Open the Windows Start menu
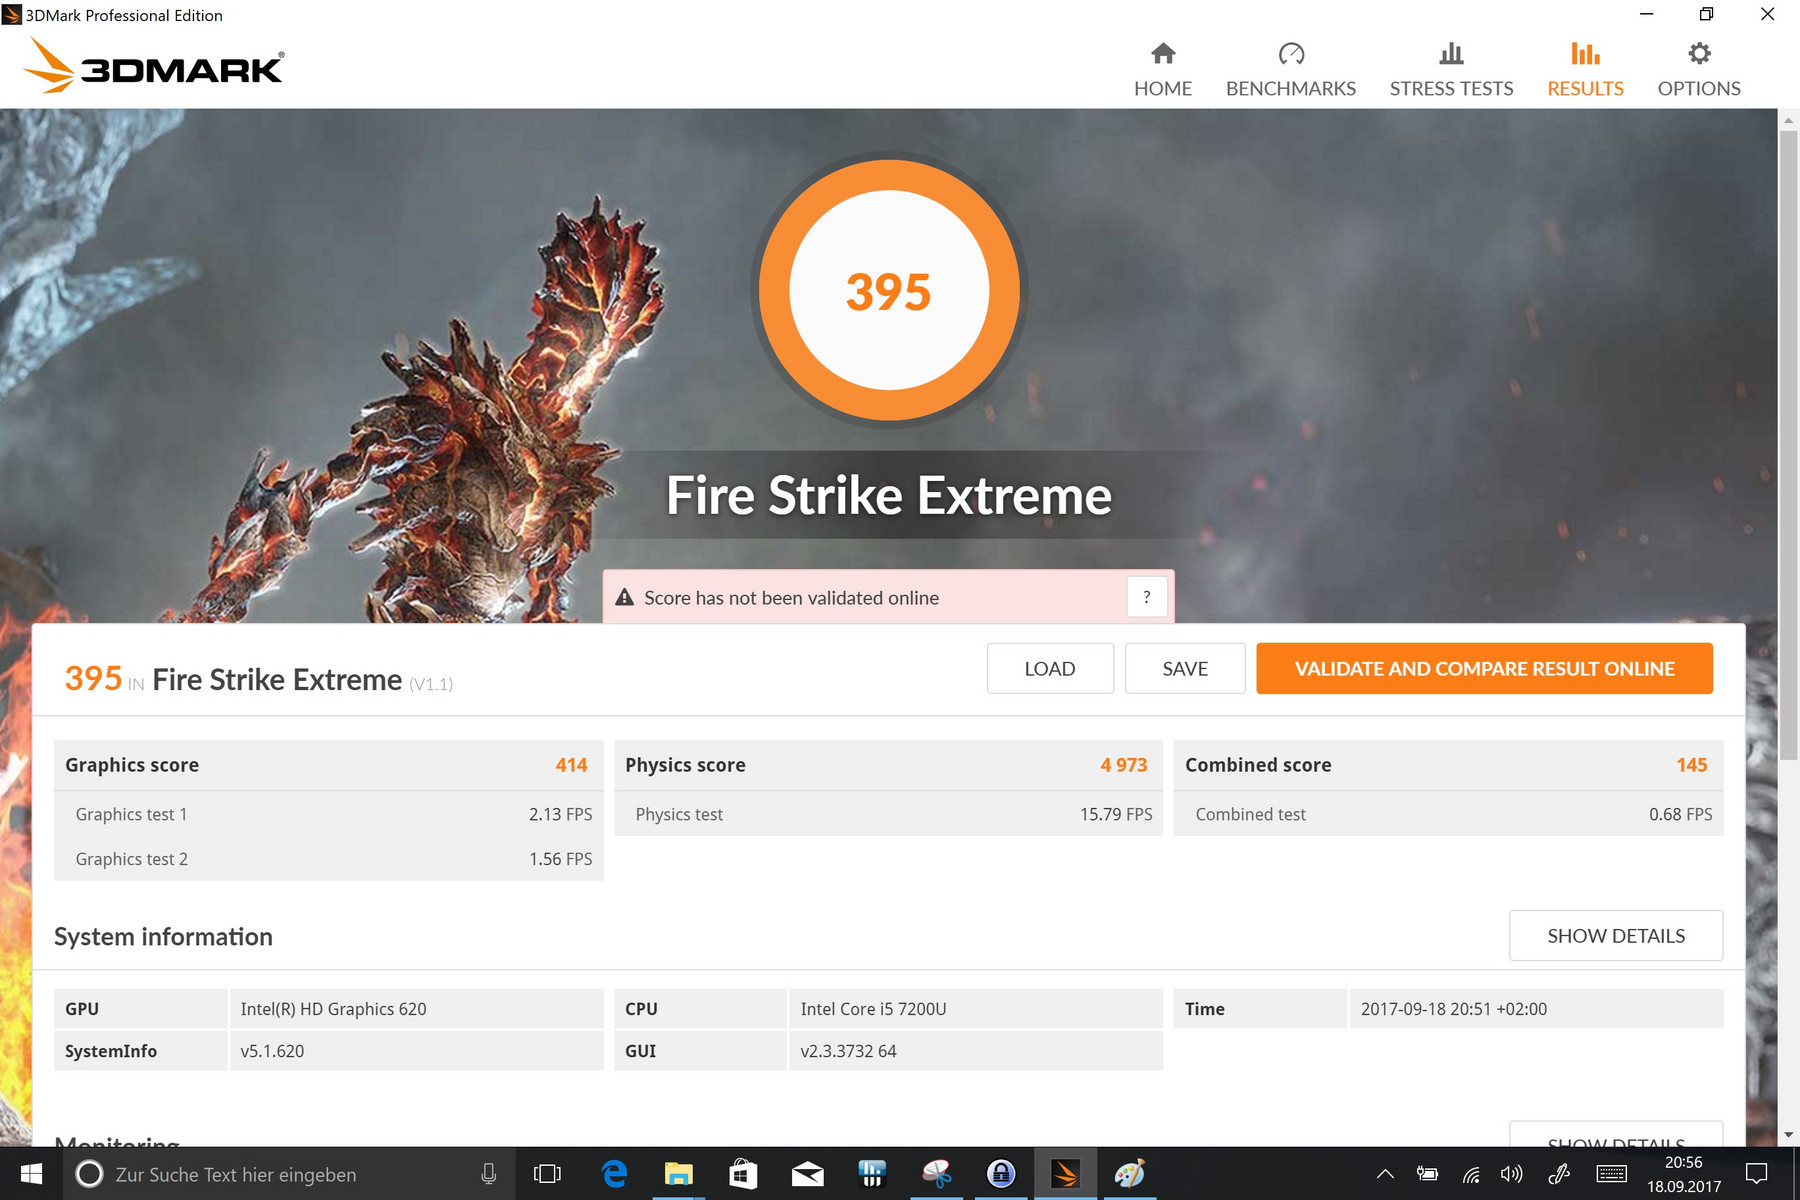This screenshot has height=1200, width=1800. pos(31,1173)
